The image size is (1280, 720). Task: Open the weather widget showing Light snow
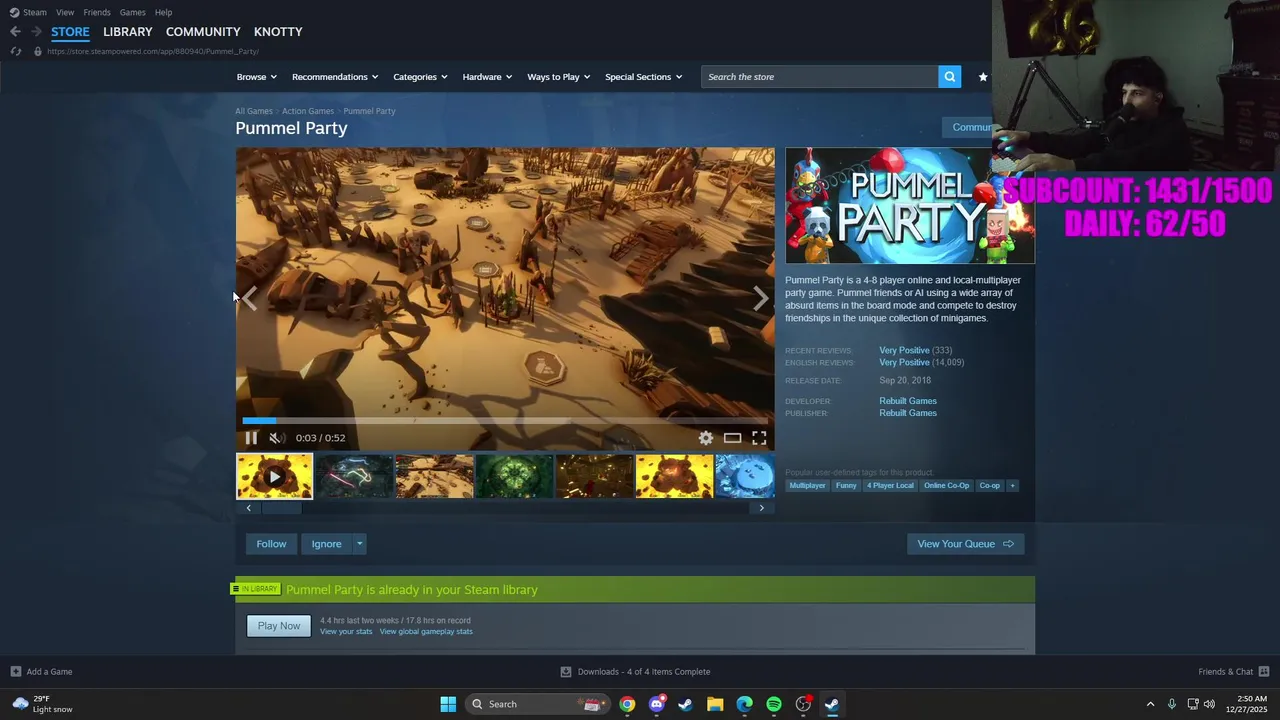coord(42,704)
